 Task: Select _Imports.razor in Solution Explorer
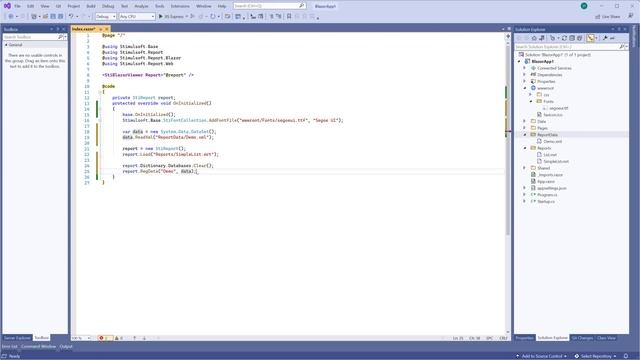click(x=550, y=175)
